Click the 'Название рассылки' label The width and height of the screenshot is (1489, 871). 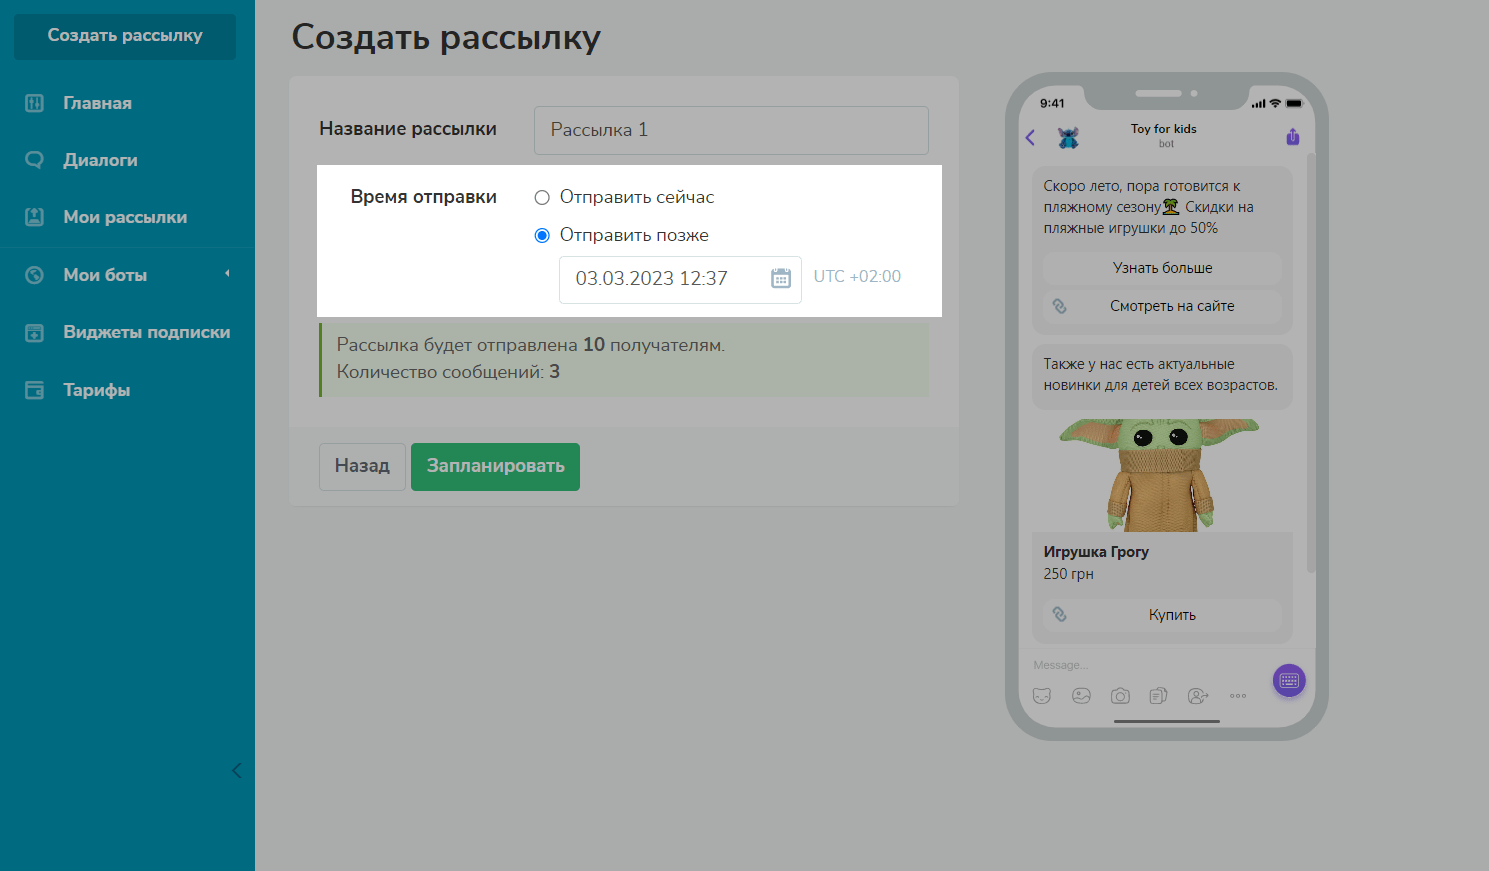click(408, 129)
